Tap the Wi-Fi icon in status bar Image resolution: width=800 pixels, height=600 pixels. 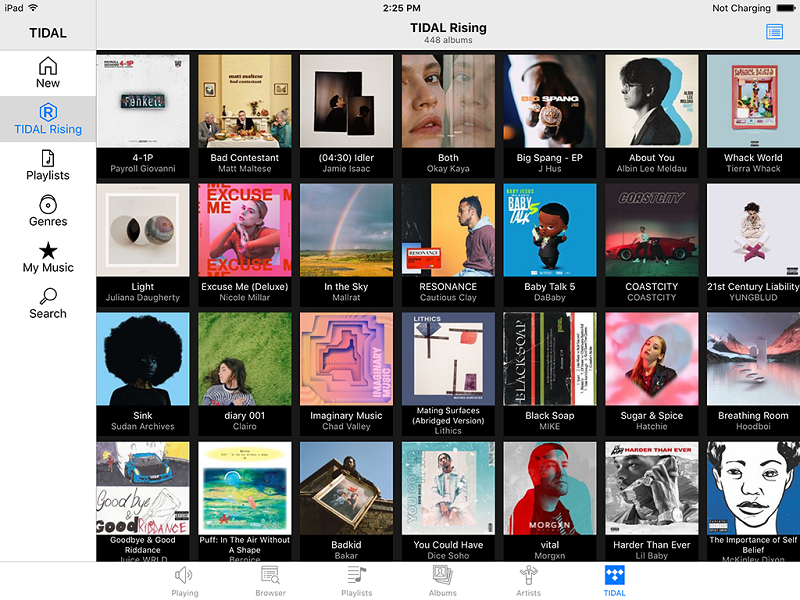(33, 8)
